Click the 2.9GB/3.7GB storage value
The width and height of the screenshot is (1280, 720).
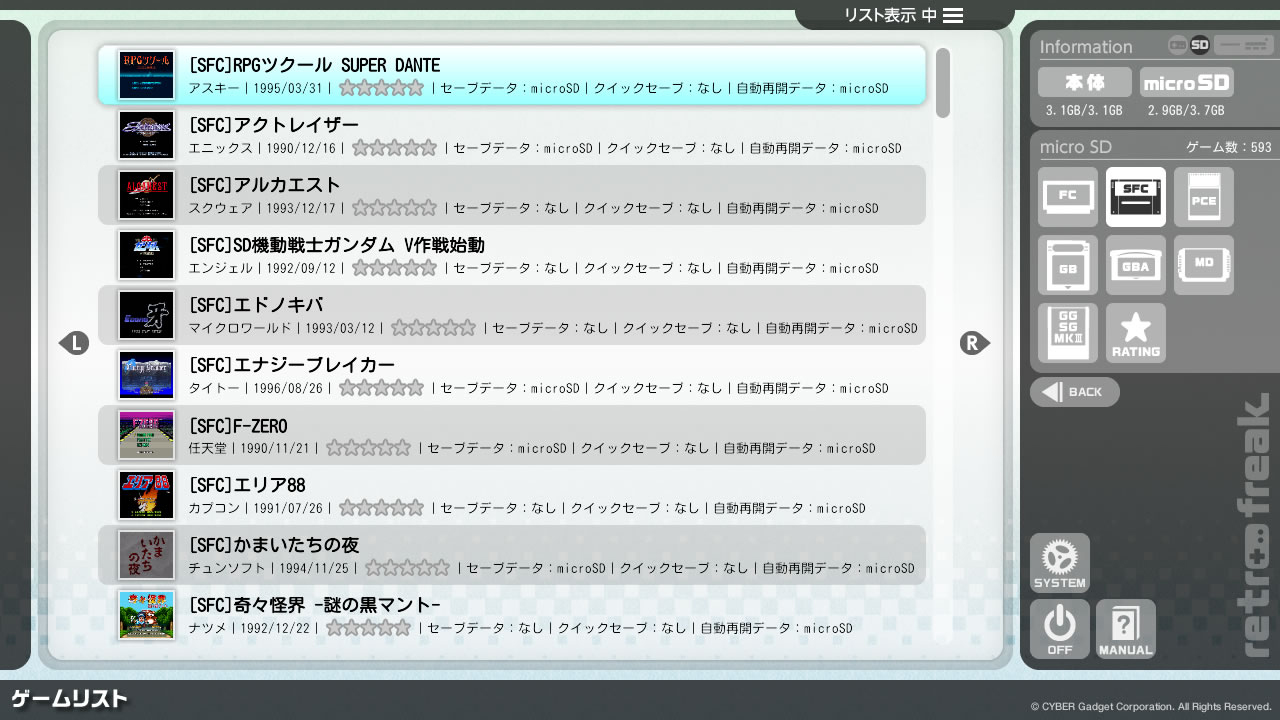point(1186,110)
